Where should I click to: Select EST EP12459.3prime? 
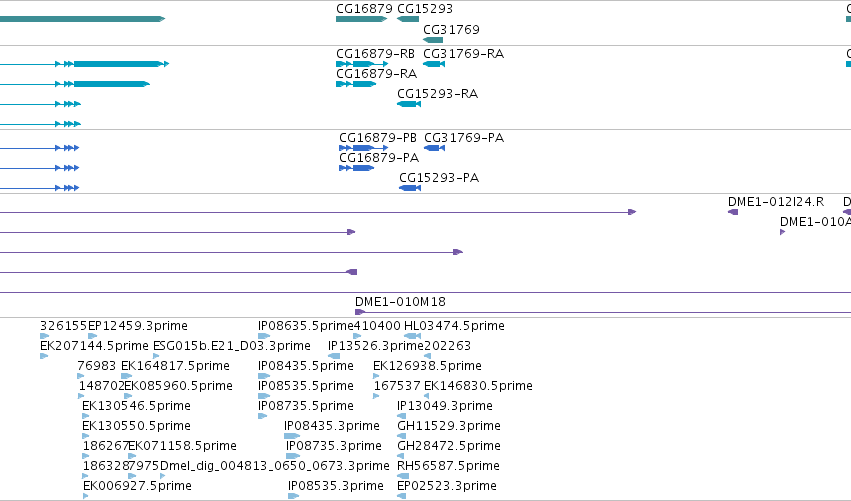138,326
